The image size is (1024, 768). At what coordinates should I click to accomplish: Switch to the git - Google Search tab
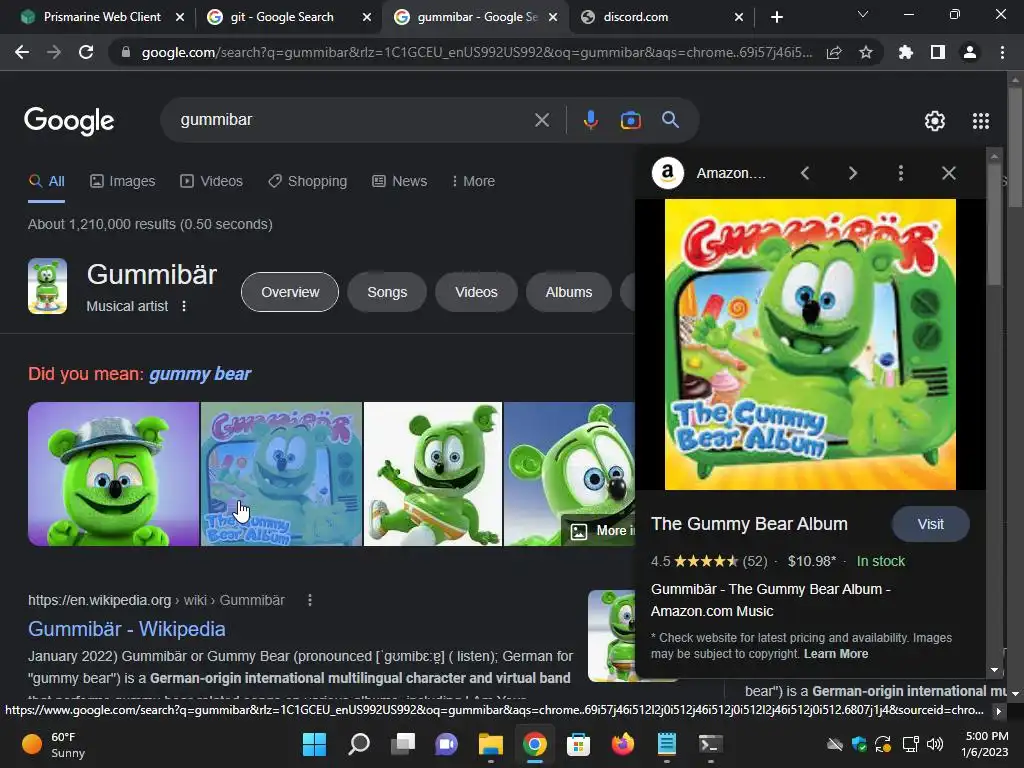[281, 17]
